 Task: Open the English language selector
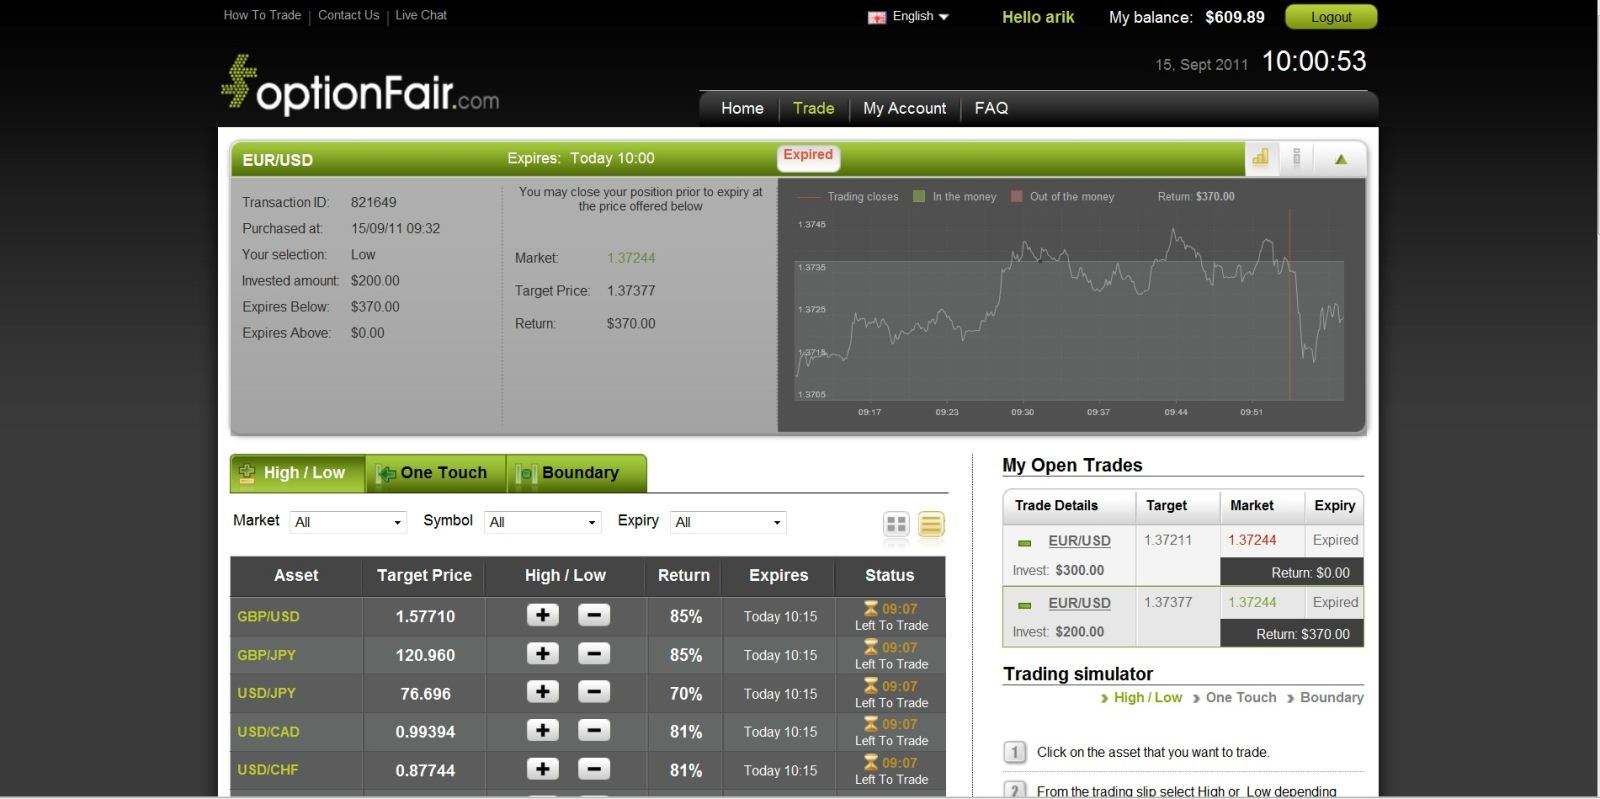click(x=910, y=17)
